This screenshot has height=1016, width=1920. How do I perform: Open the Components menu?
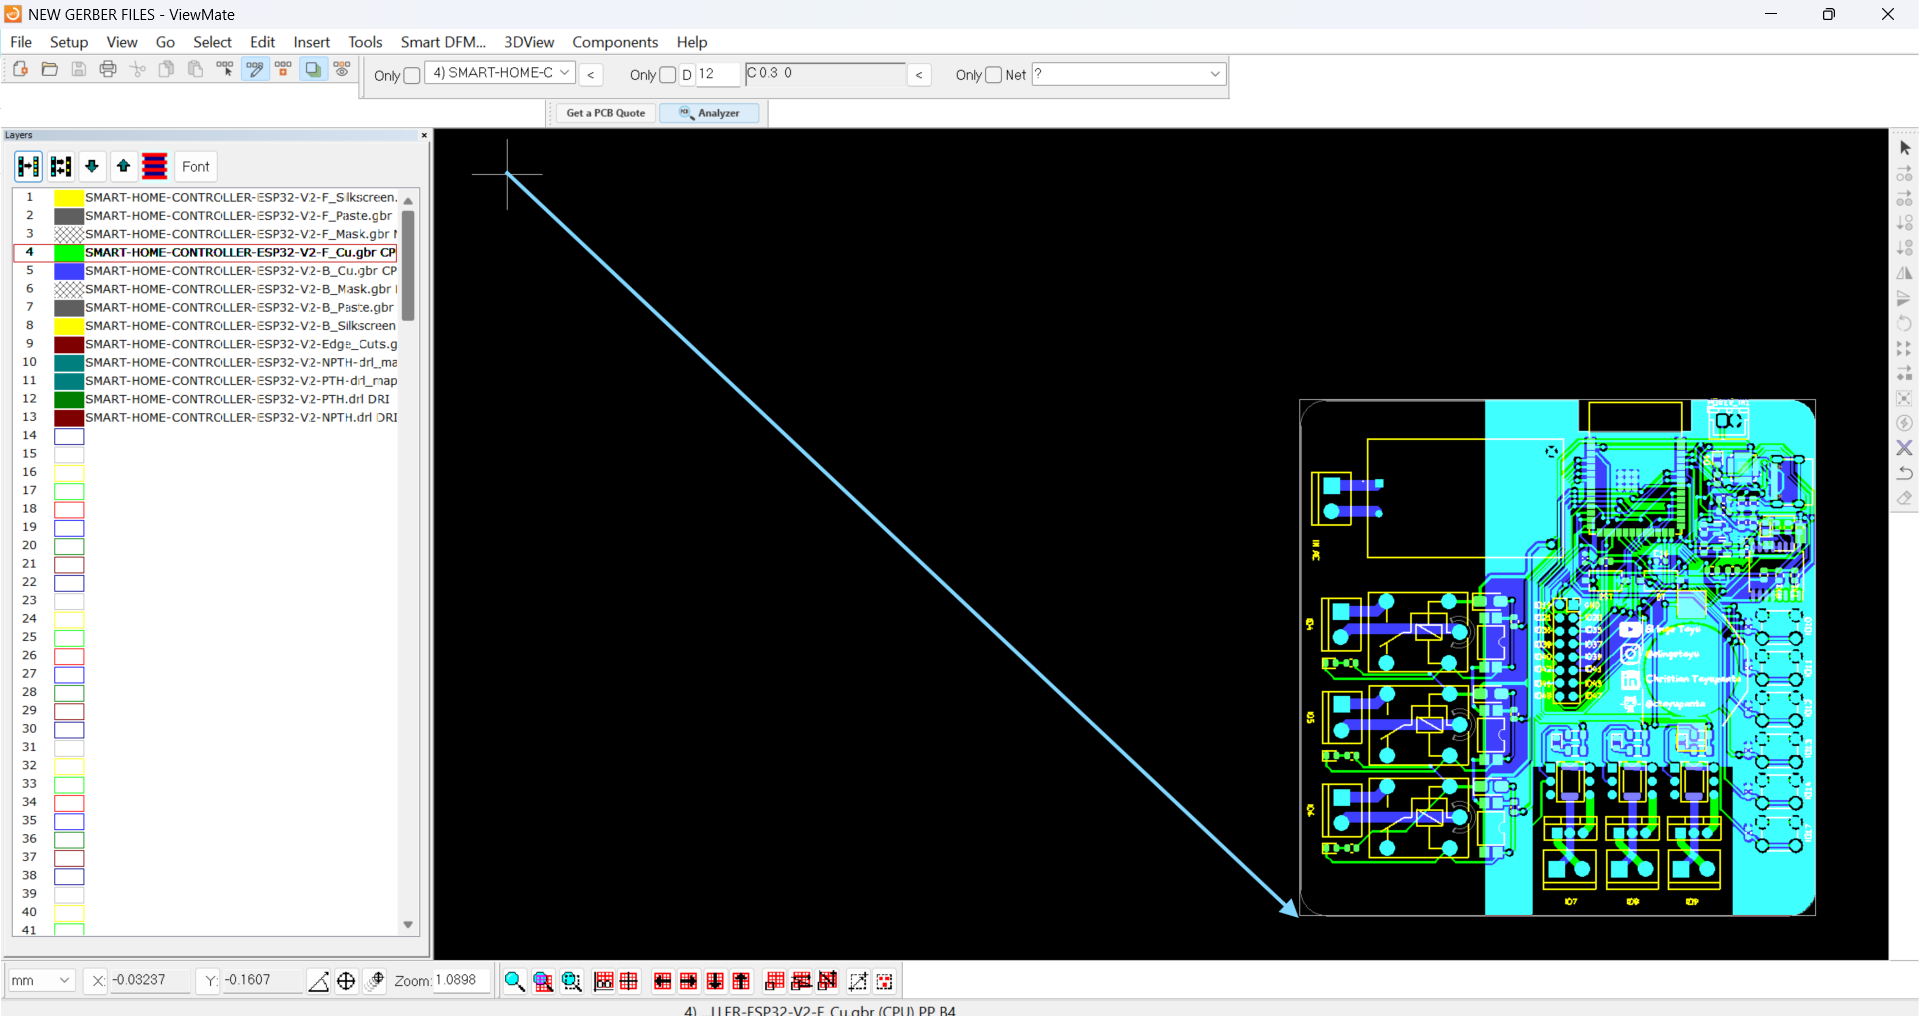[614, 42]
